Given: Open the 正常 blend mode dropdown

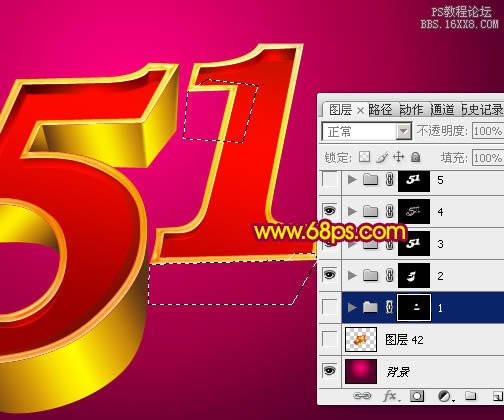Looking at the screenshot, I should pyautogui.click(x=366, y=131).
